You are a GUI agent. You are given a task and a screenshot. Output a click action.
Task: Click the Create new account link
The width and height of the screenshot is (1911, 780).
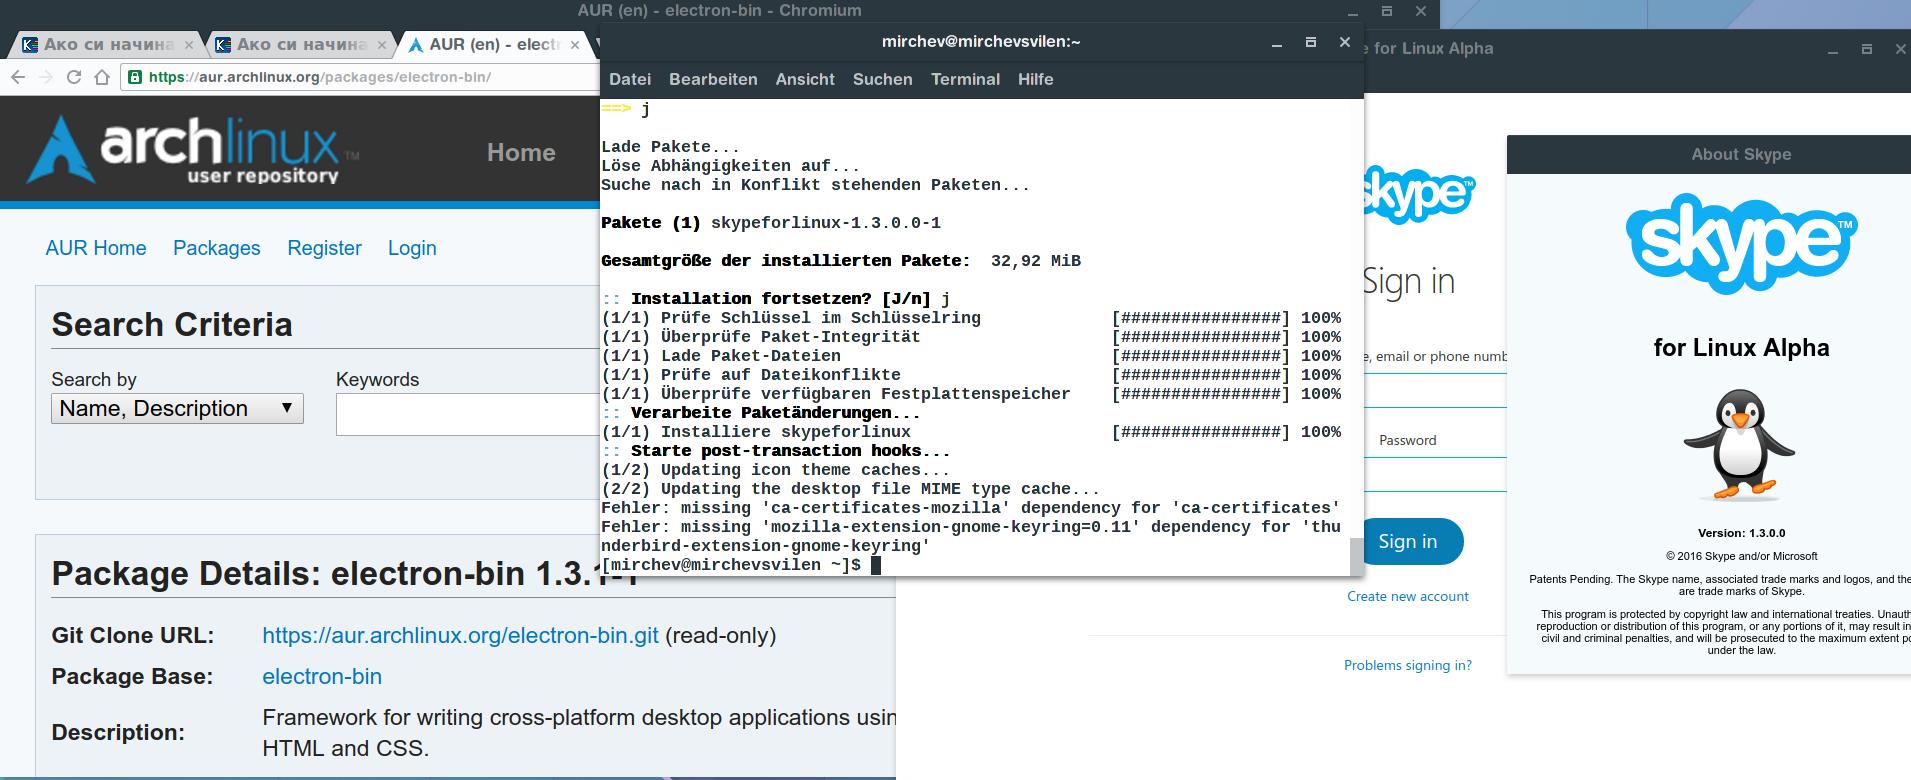point(1407,596)
